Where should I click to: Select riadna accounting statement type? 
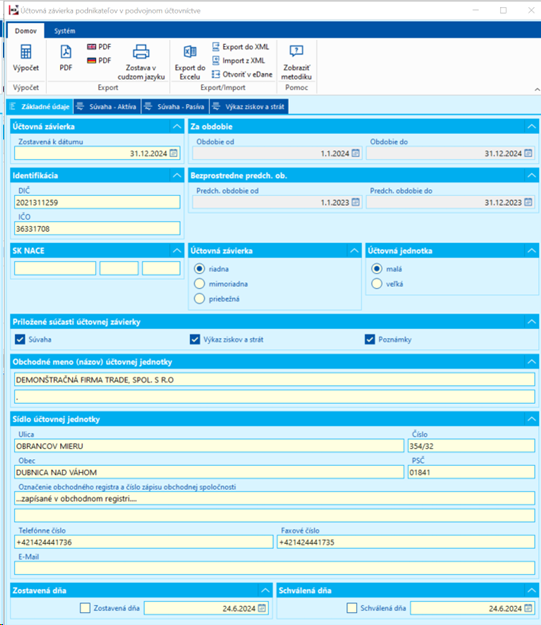(199, 269)
